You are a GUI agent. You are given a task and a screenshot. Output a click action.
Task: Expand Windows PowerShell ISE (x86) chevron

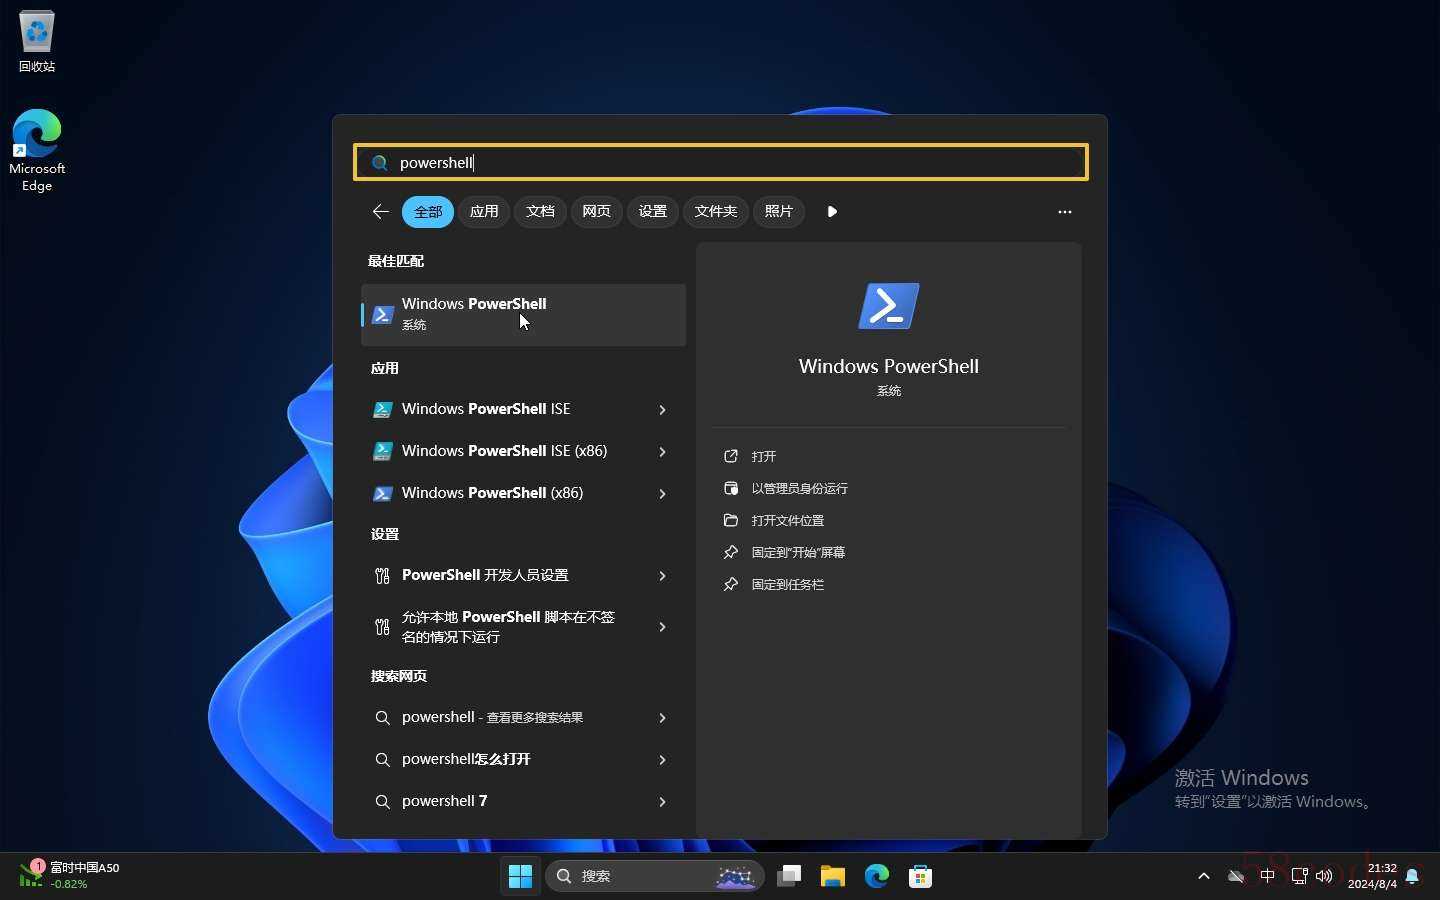tap(662, 452)
